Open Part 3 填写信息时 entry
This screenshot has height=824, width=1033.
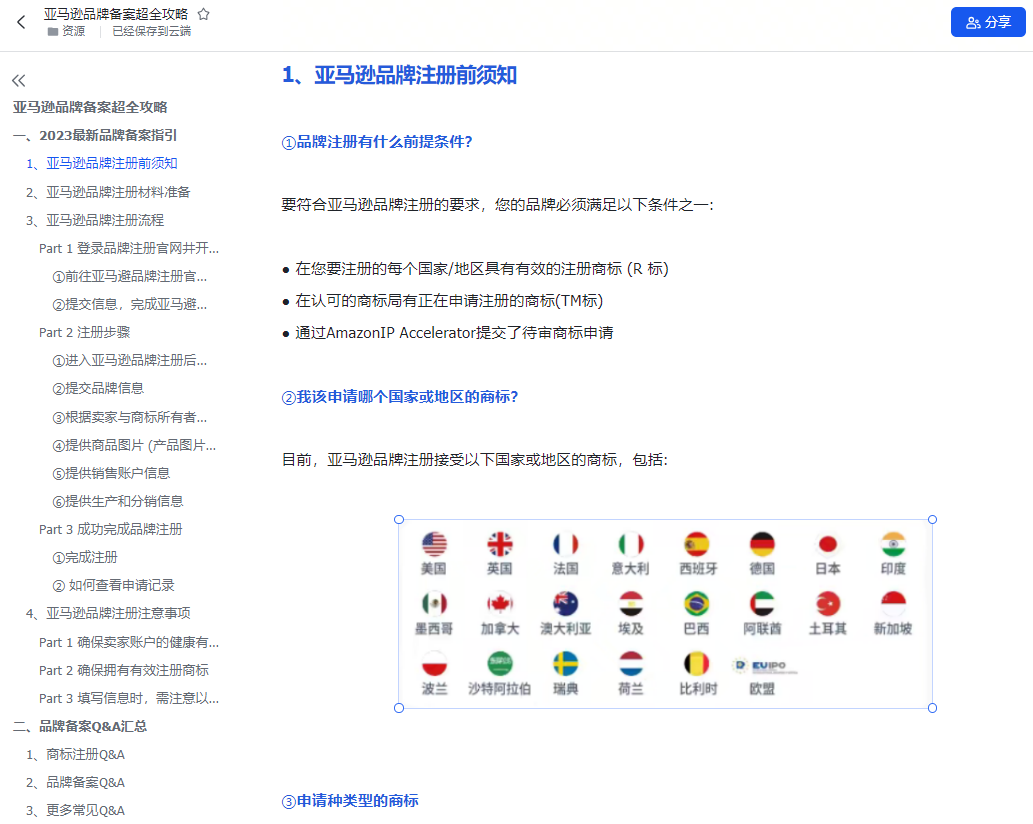[129, 698]
